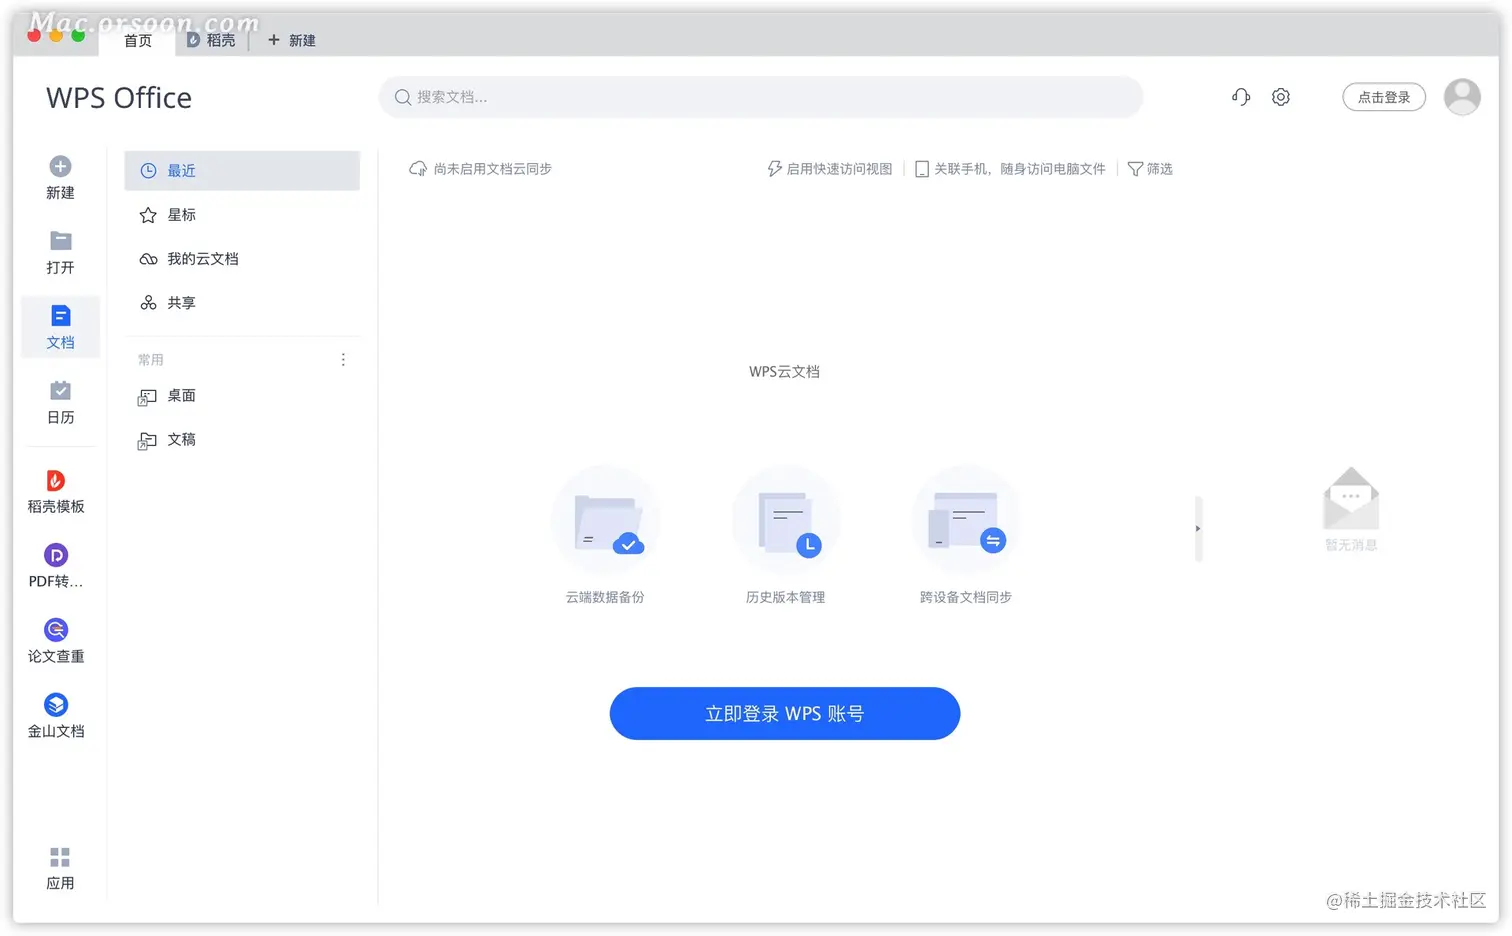Click 关联手机，随身访问电脑文件 link
This screenshot has height=936, width=1512.
(1010, 169)
